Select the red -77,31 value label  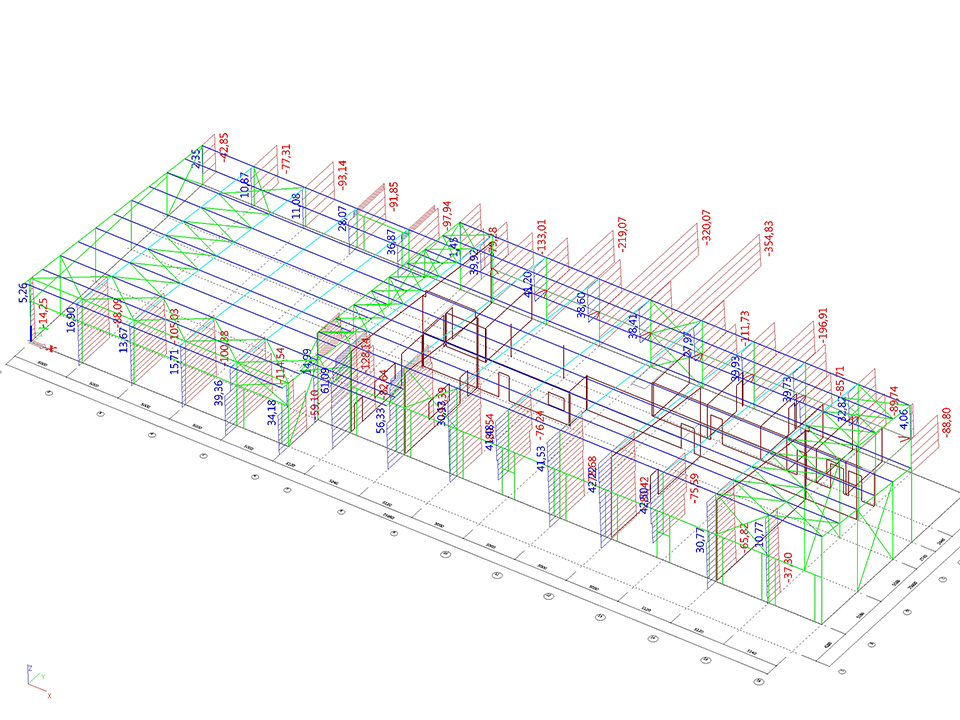click(286, 159)
